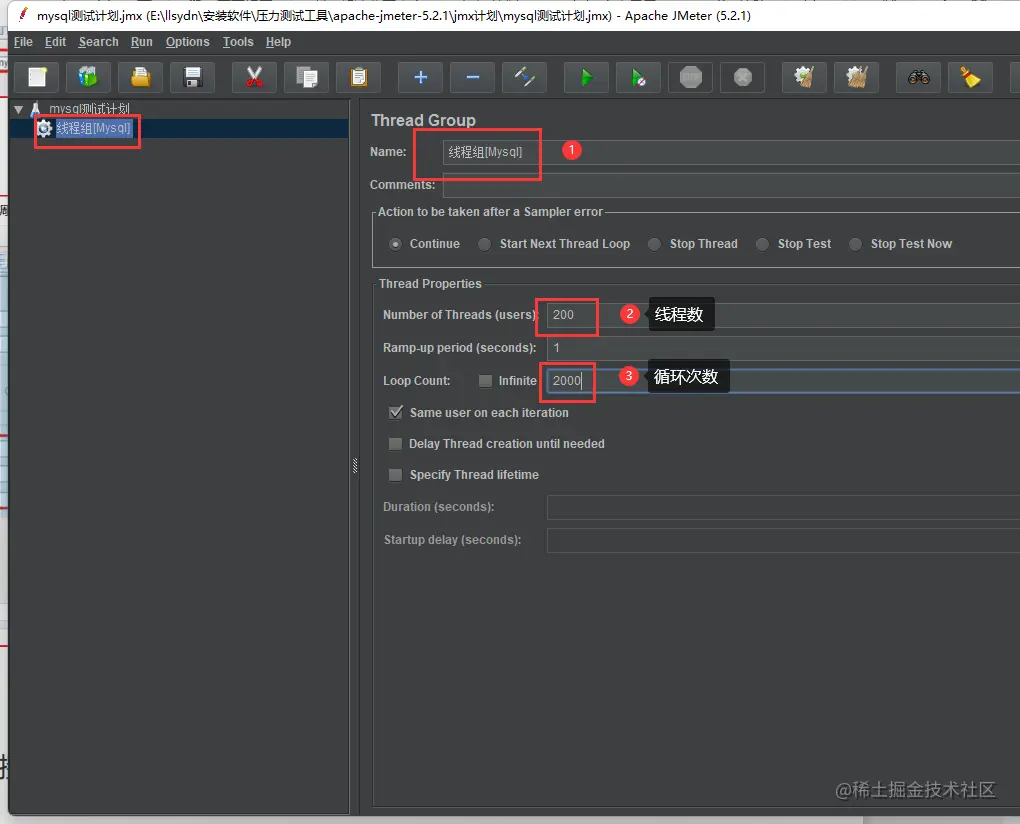Uncheck Same user on each iteration
1020x824 pixels.
[x=396, y=412]
